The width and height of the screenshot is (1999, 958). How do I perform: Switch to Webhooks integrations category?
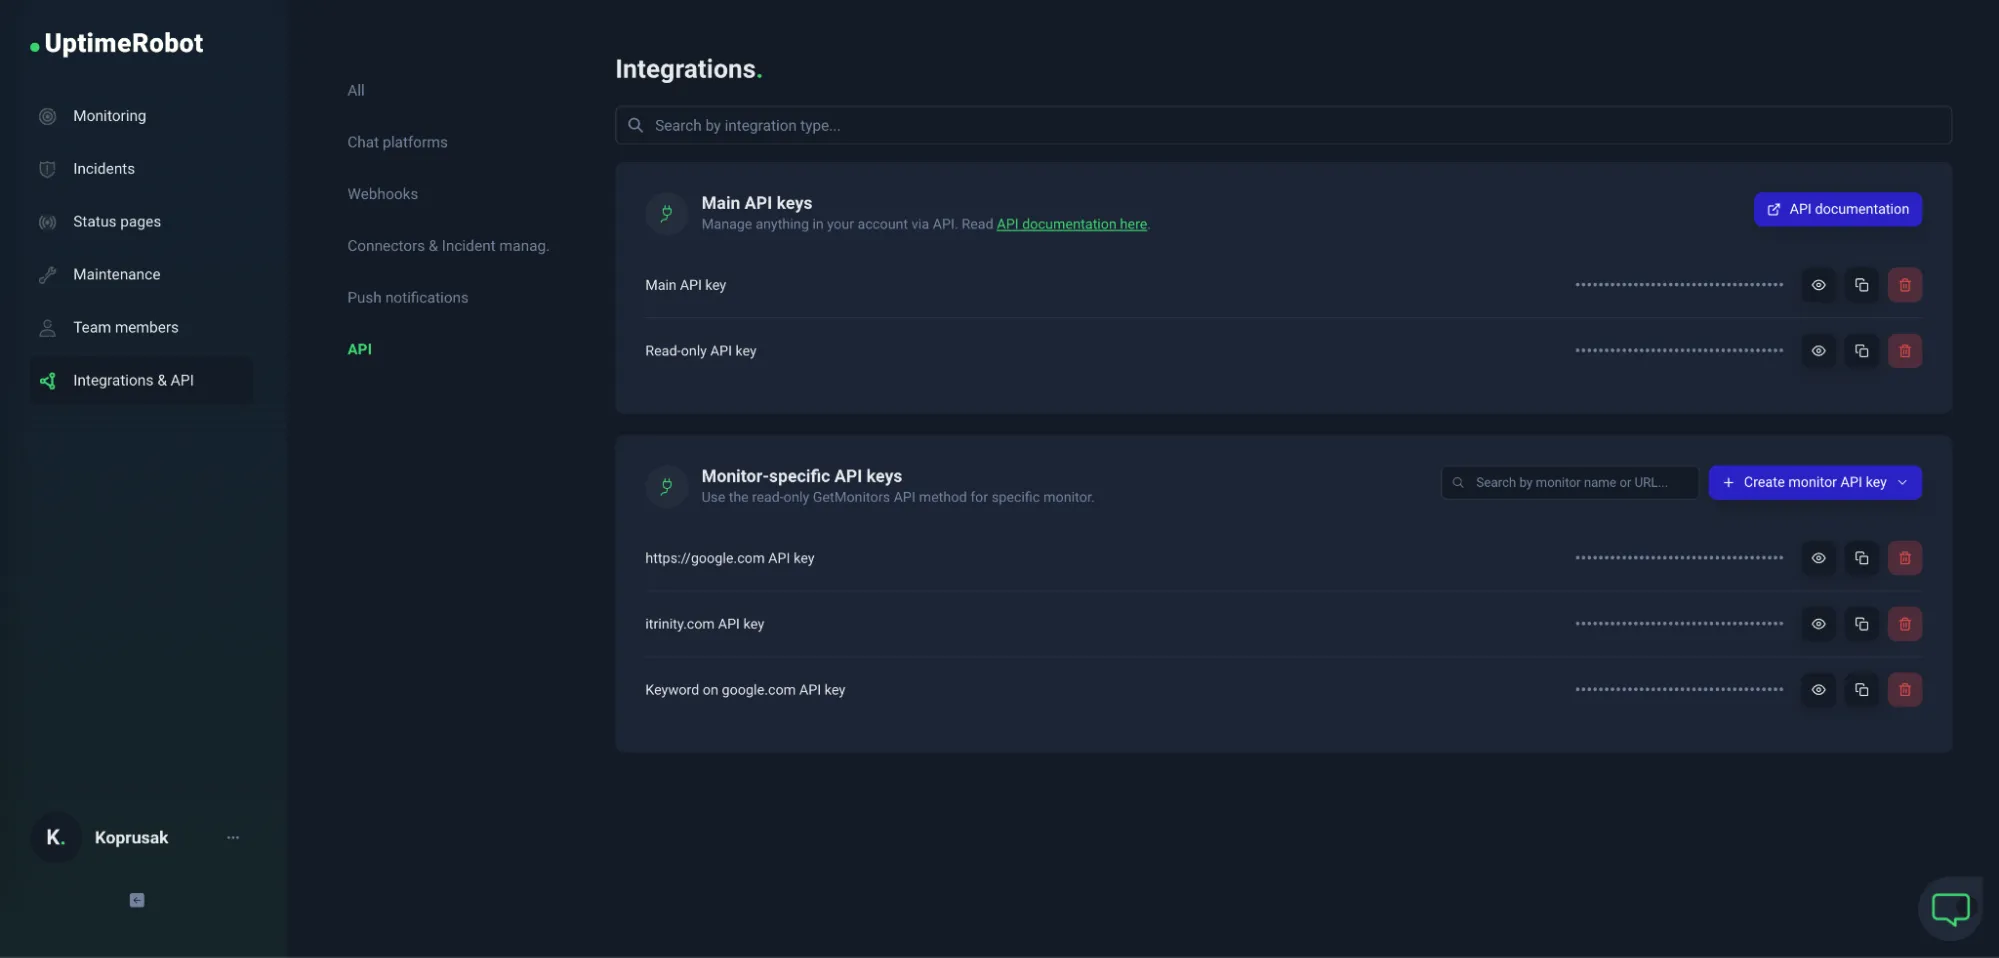click(x=382, y=194)
